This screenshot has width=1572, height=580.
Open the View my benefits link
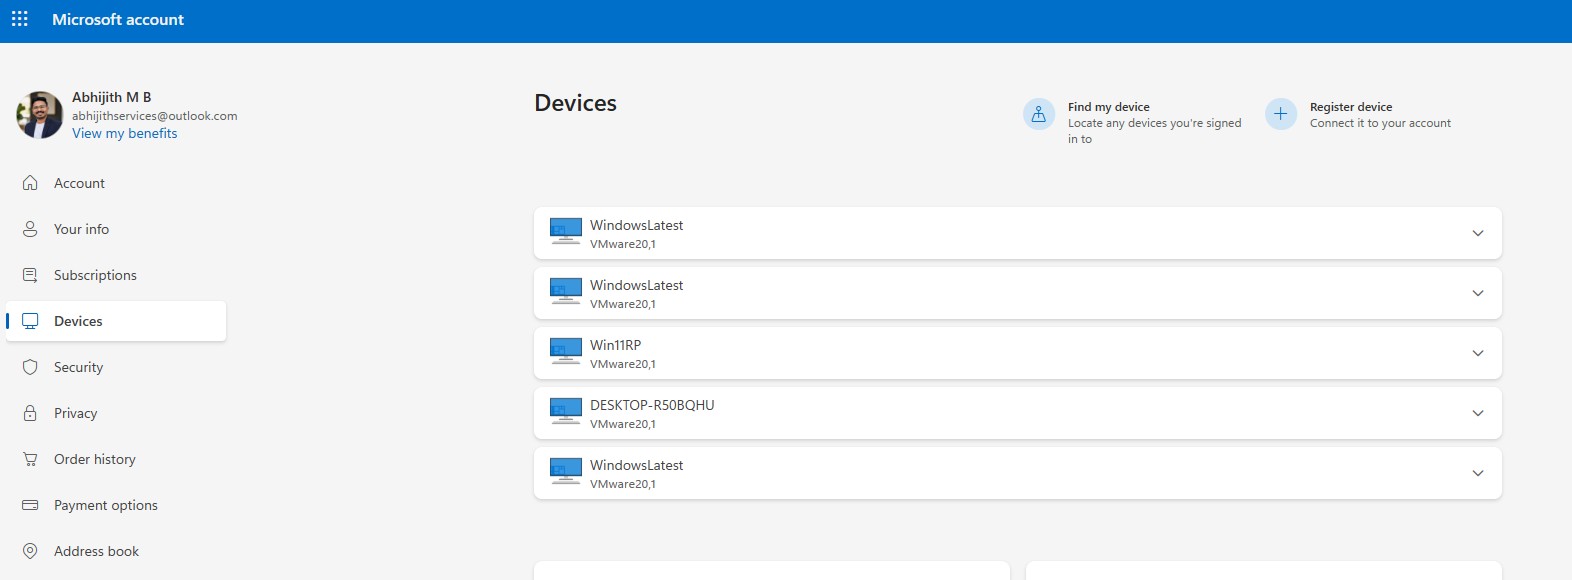[x=125, y=133]
